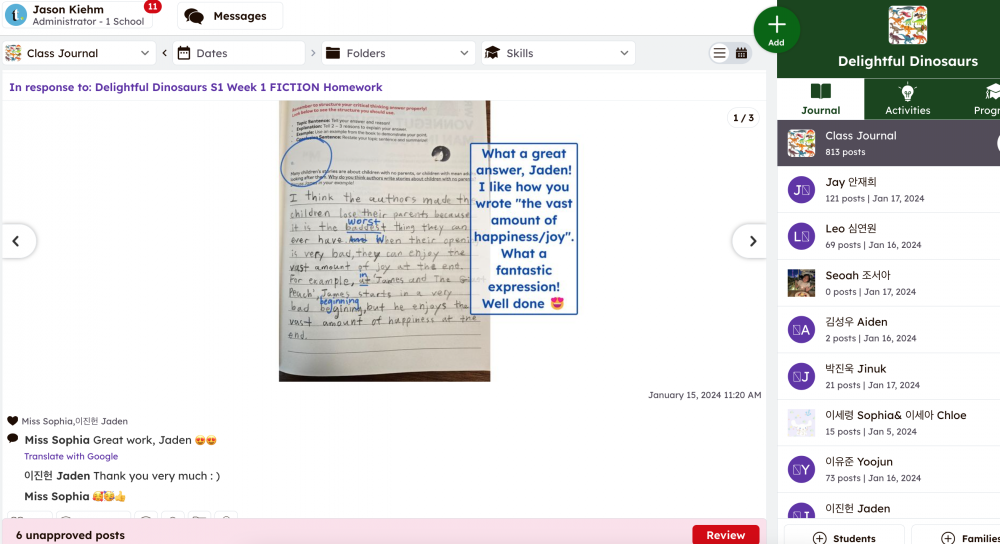The height and width of the screenshot is (544, 1000).
Task: Open the Class Journal dropdown
Action: 78,53
